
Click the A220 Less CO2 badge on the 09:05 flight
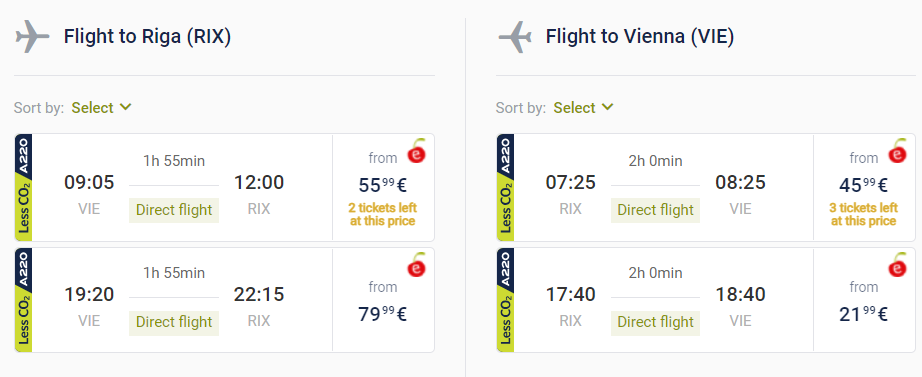pyautogui.click(x=24, y=187)
